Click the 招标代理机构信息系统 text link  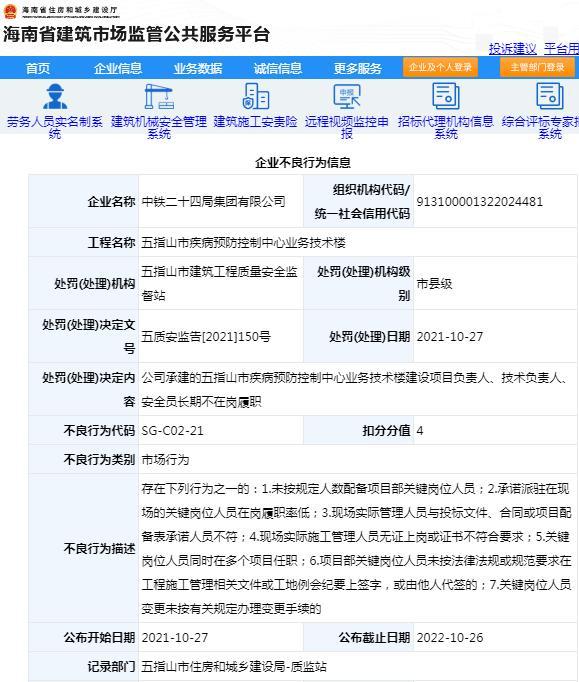click(446, 127)
